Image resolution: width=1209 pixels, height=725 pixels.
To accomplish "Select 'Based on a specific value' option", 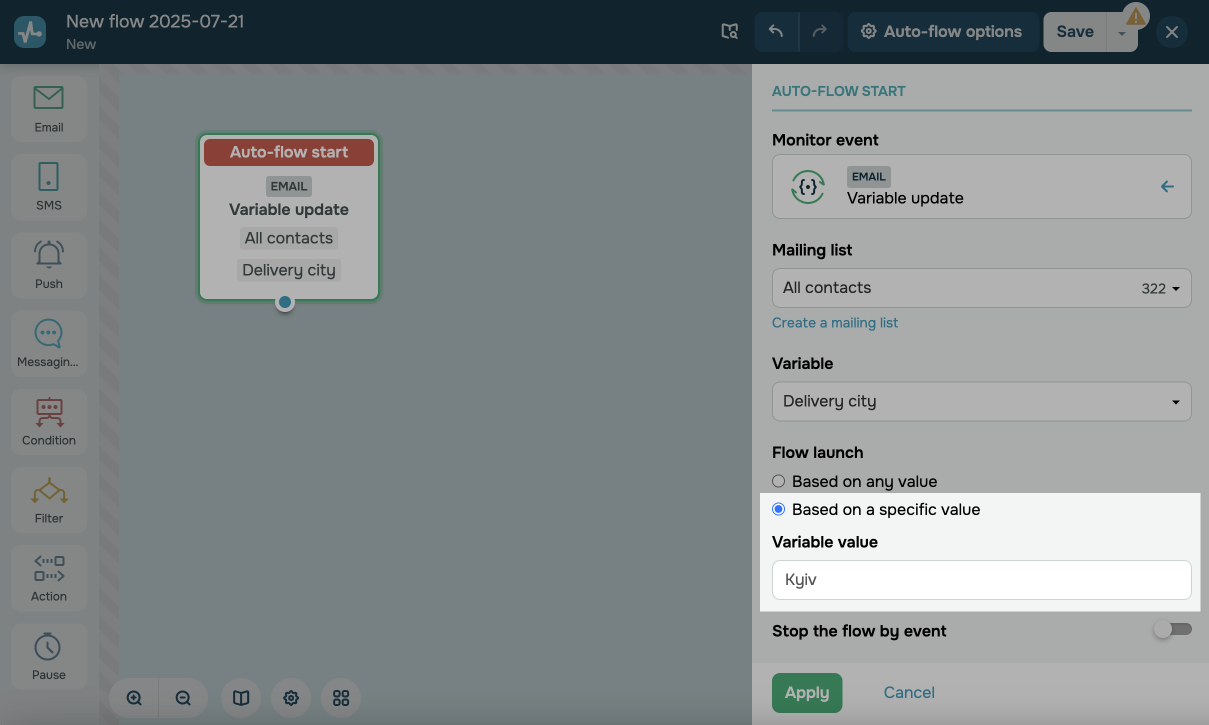I will pos(779,510).
